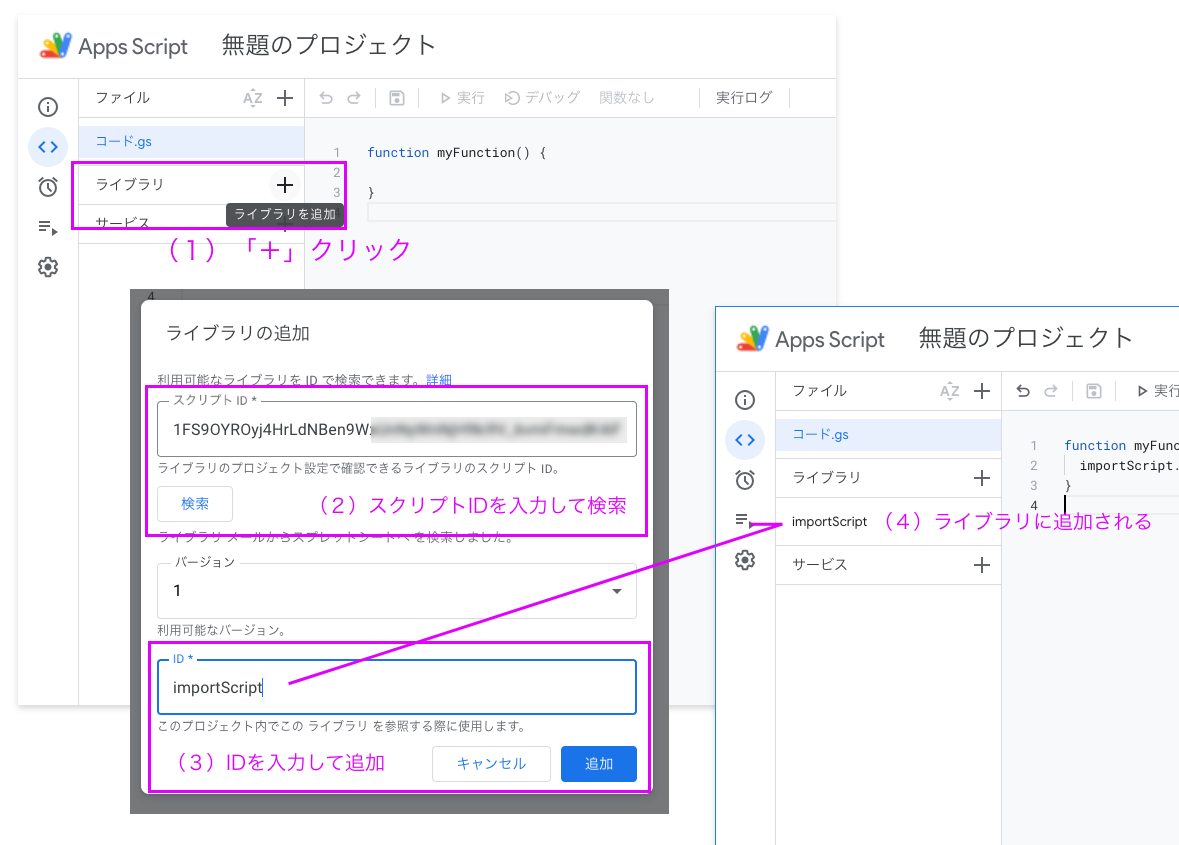This screenshot has width=1179, height=845.
Task: Click the ID input field showing importScript
Action: click(396, 687)
